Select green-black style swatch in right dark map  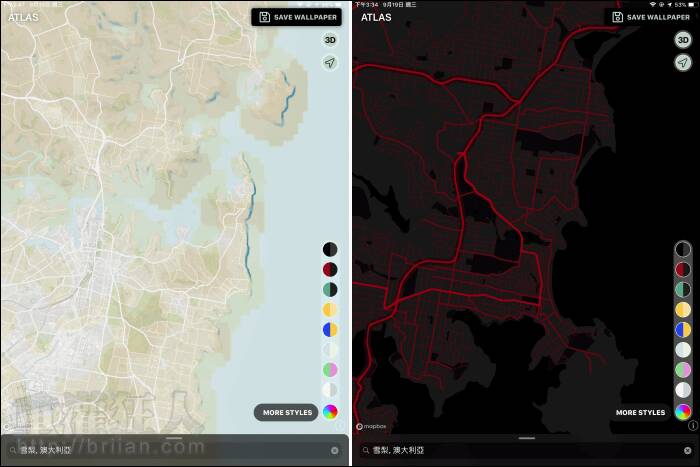tap(683, 289)
